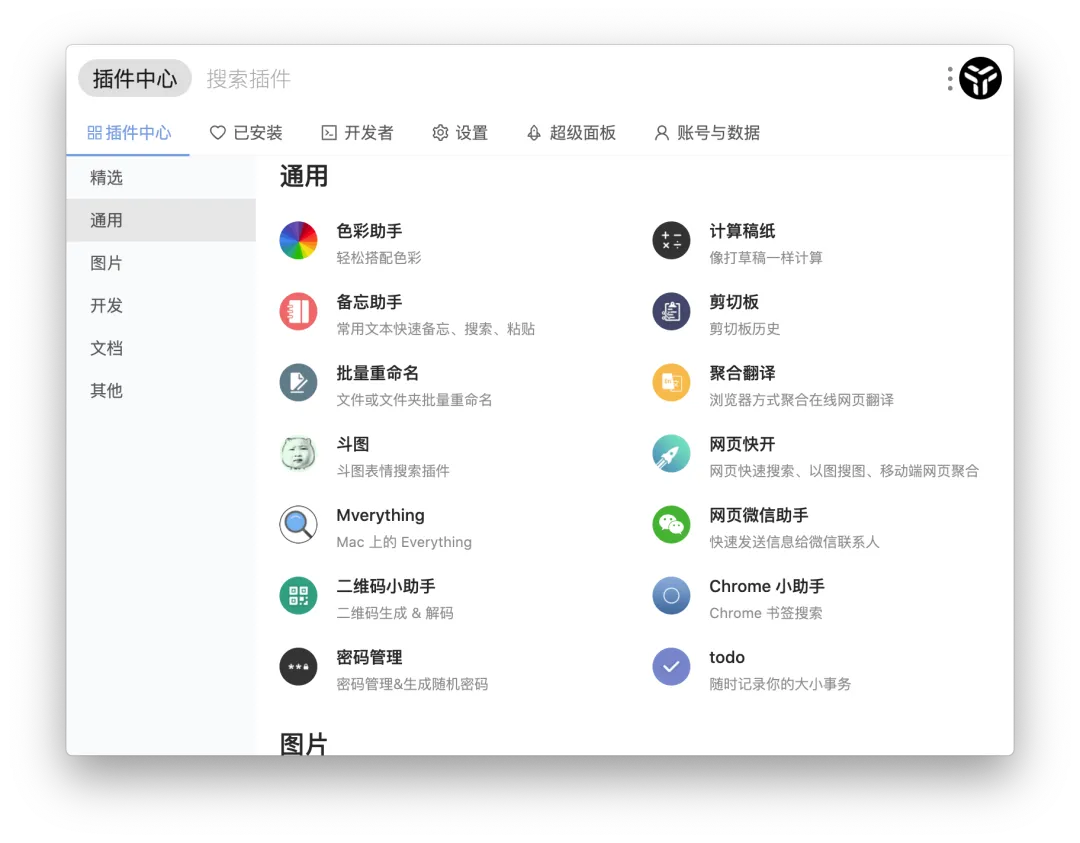Open the 账号与数据 tab
Screen dimensions: 1080x843
click(x=706, y=133)
